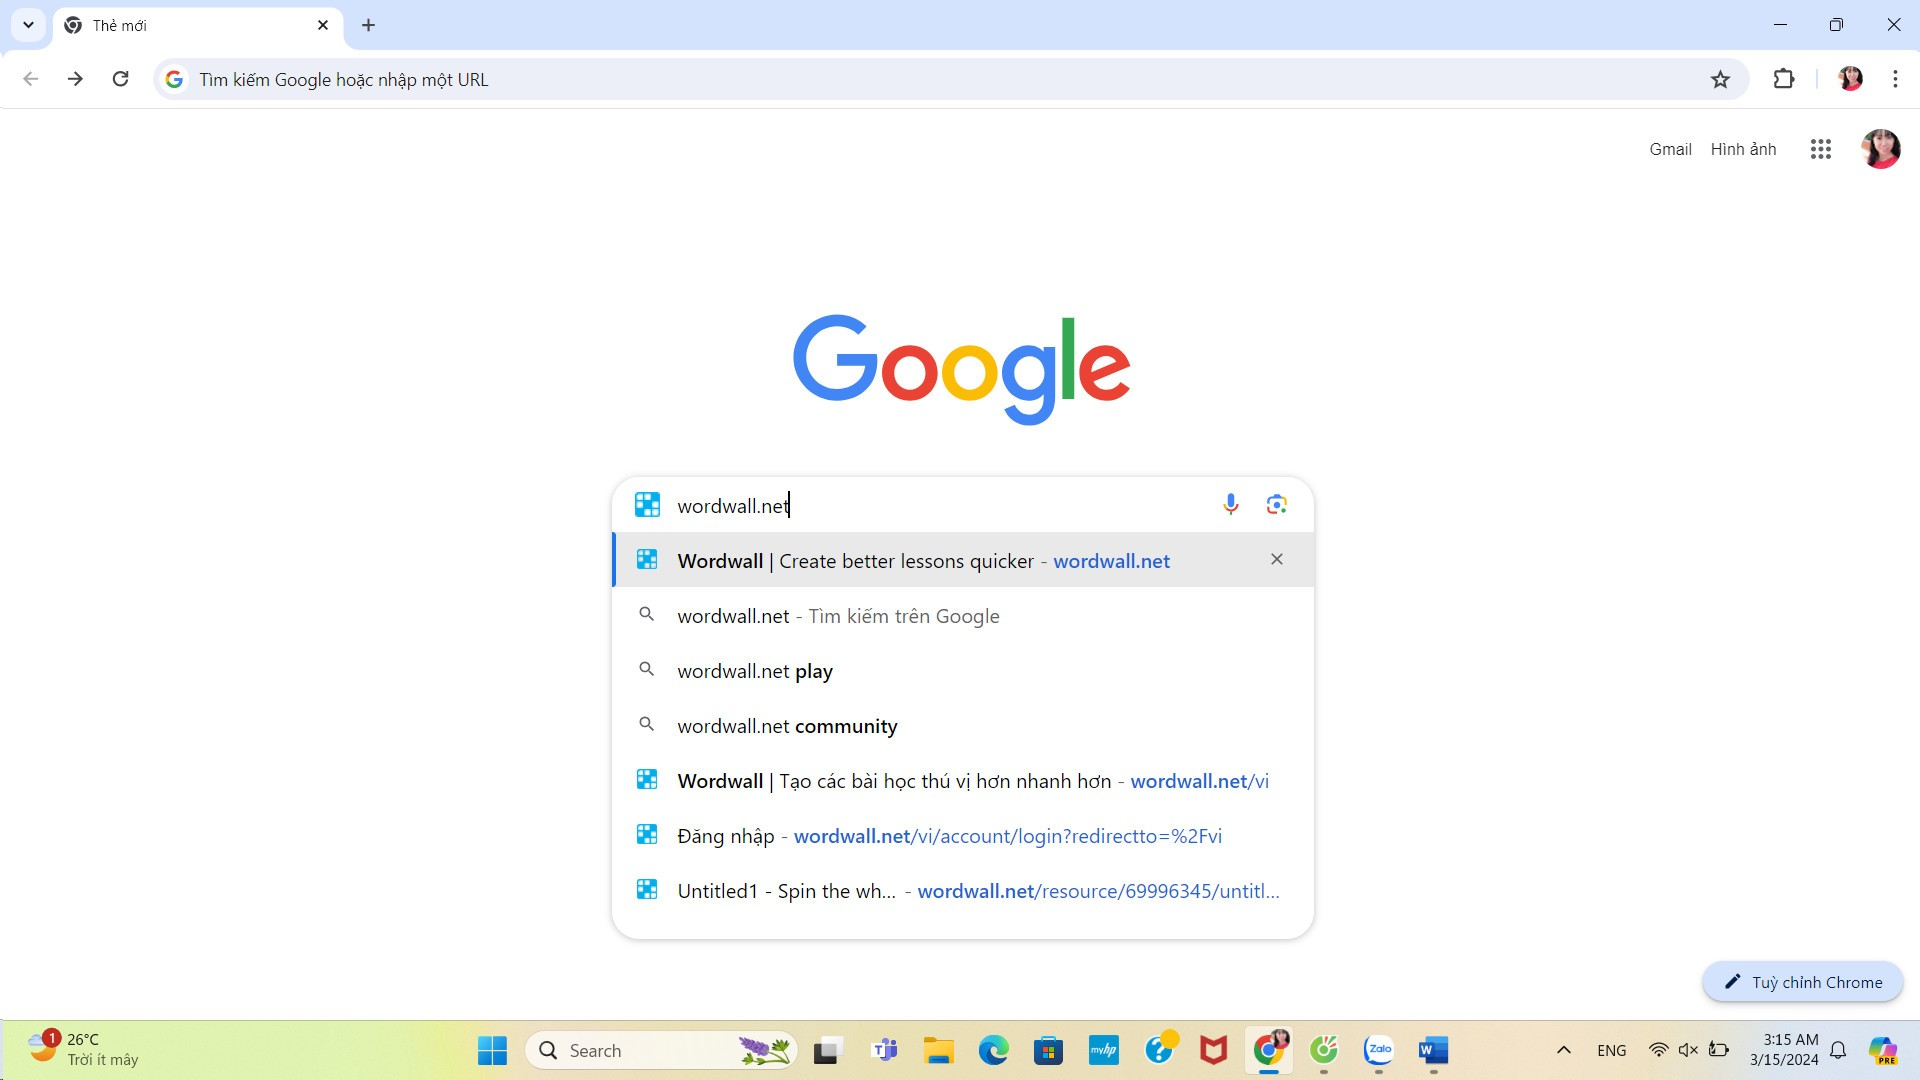Reload the current page
The image size is (1920, 1080).
tap(120, 79)
